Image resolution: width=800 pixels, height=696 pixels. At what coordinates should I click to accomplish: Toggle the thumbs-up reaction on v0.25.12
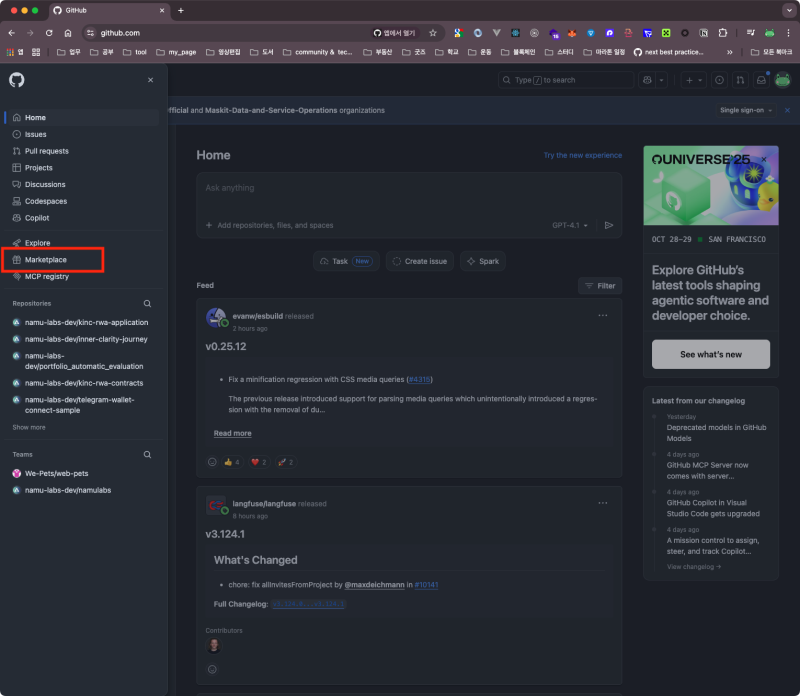233,461
